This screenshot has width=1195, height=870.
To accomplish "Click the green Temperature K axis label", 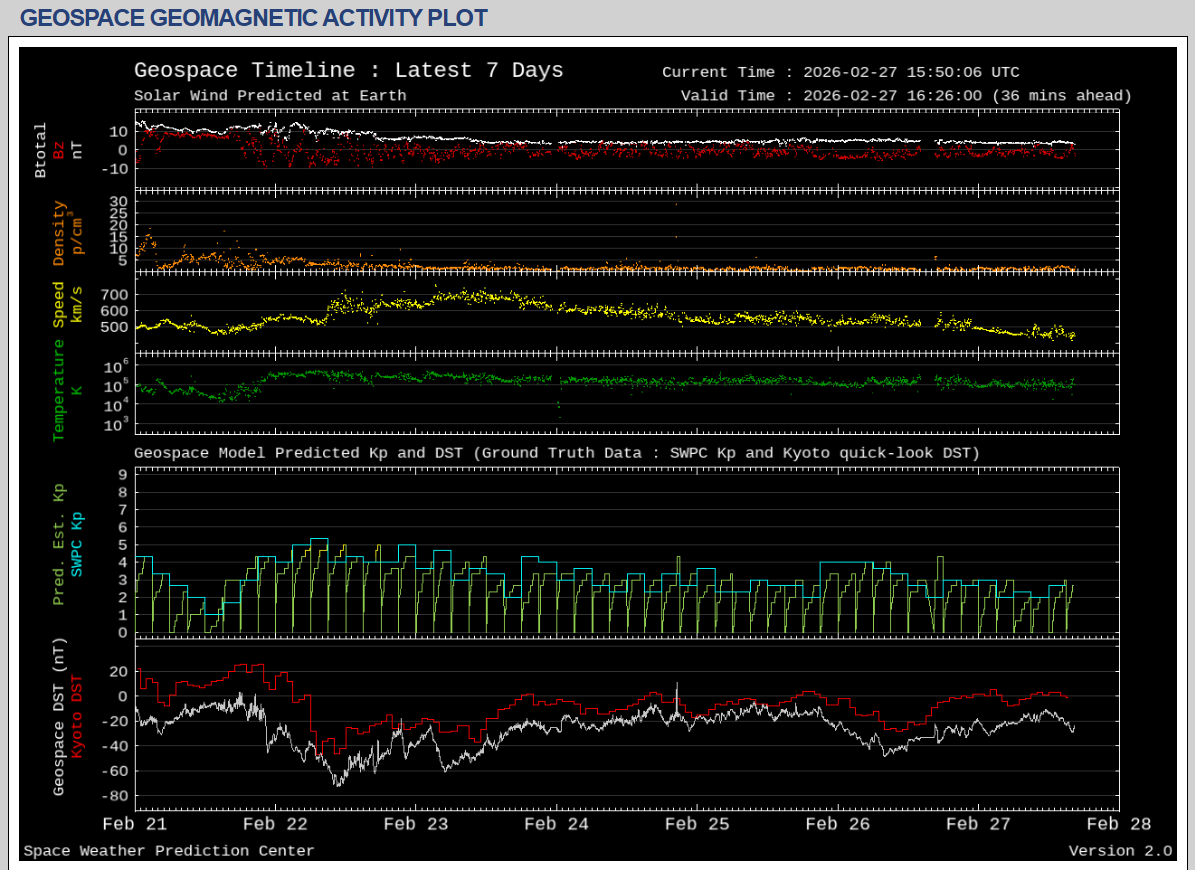I will coord(68,390).
